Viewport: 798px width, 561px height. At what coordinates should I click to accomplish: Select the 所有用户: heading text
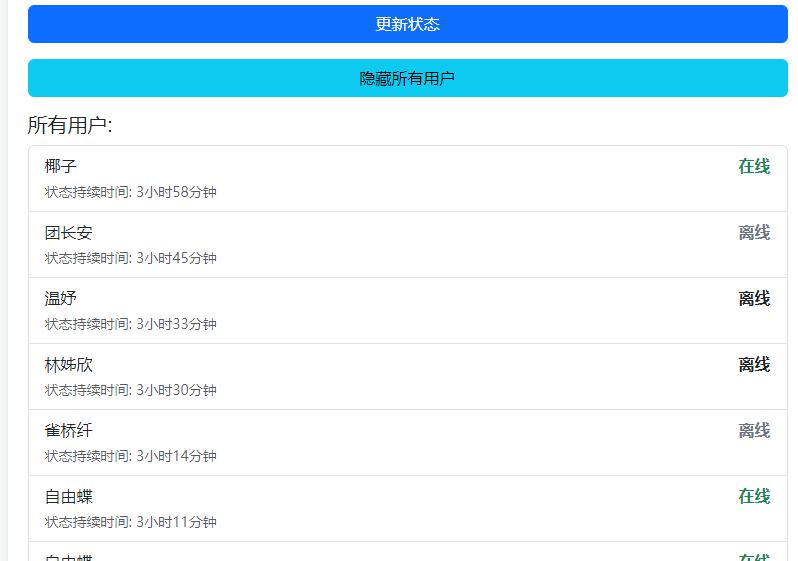pyautogui.click(x=70, y=125)
